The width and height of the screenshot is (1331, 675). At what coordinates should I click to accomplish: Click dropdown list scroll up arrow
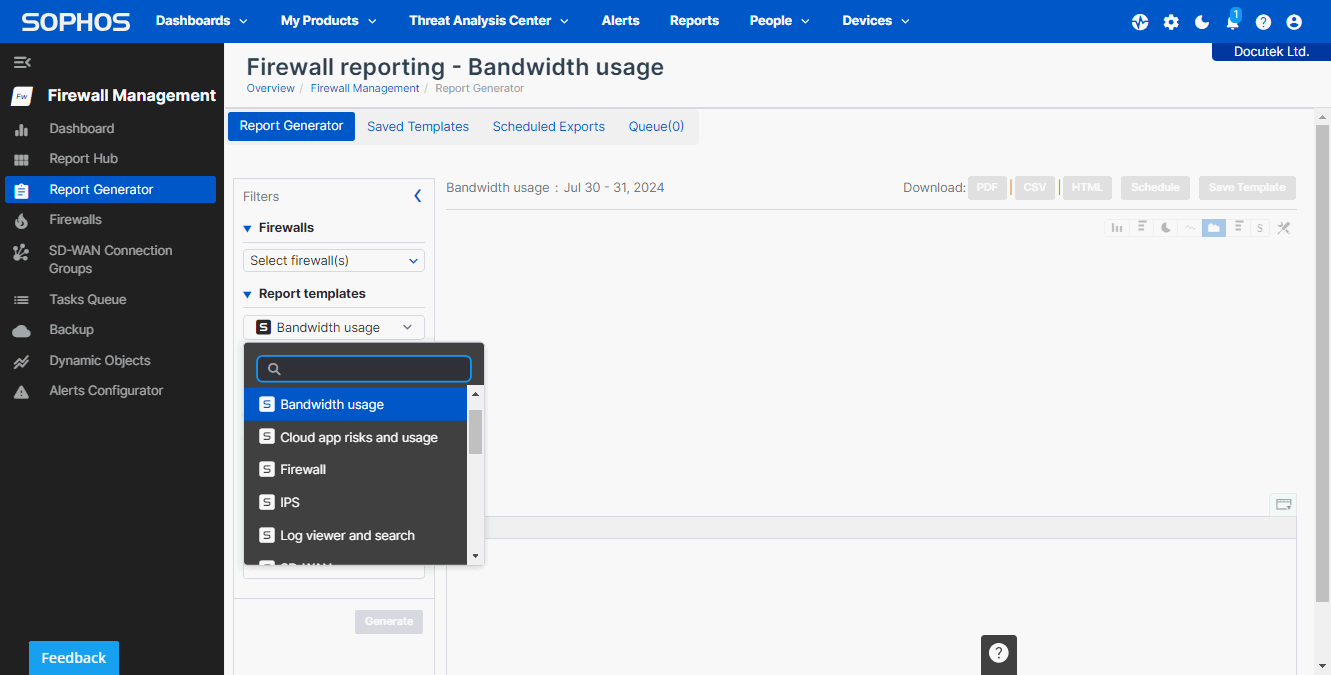[x=475, y=395]
